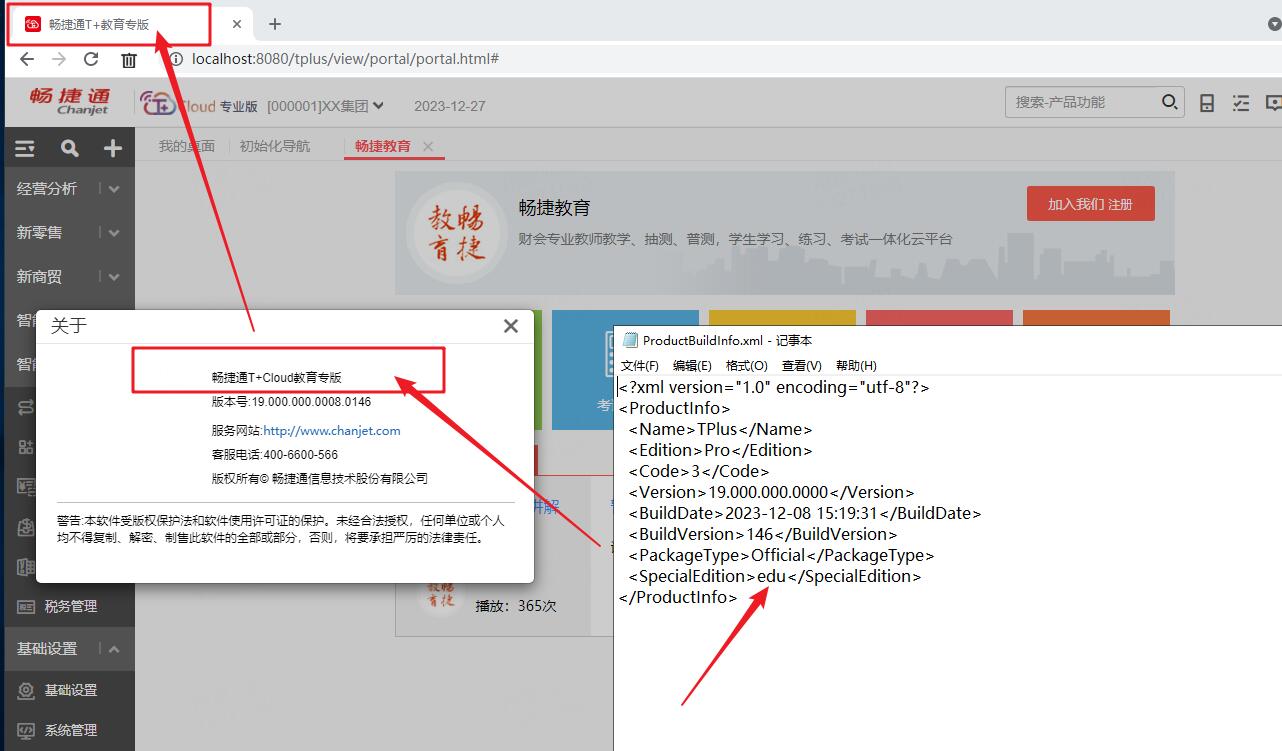
Task: Click the 版本号:19.000.000.0008.0146 text
Action: 291,402
